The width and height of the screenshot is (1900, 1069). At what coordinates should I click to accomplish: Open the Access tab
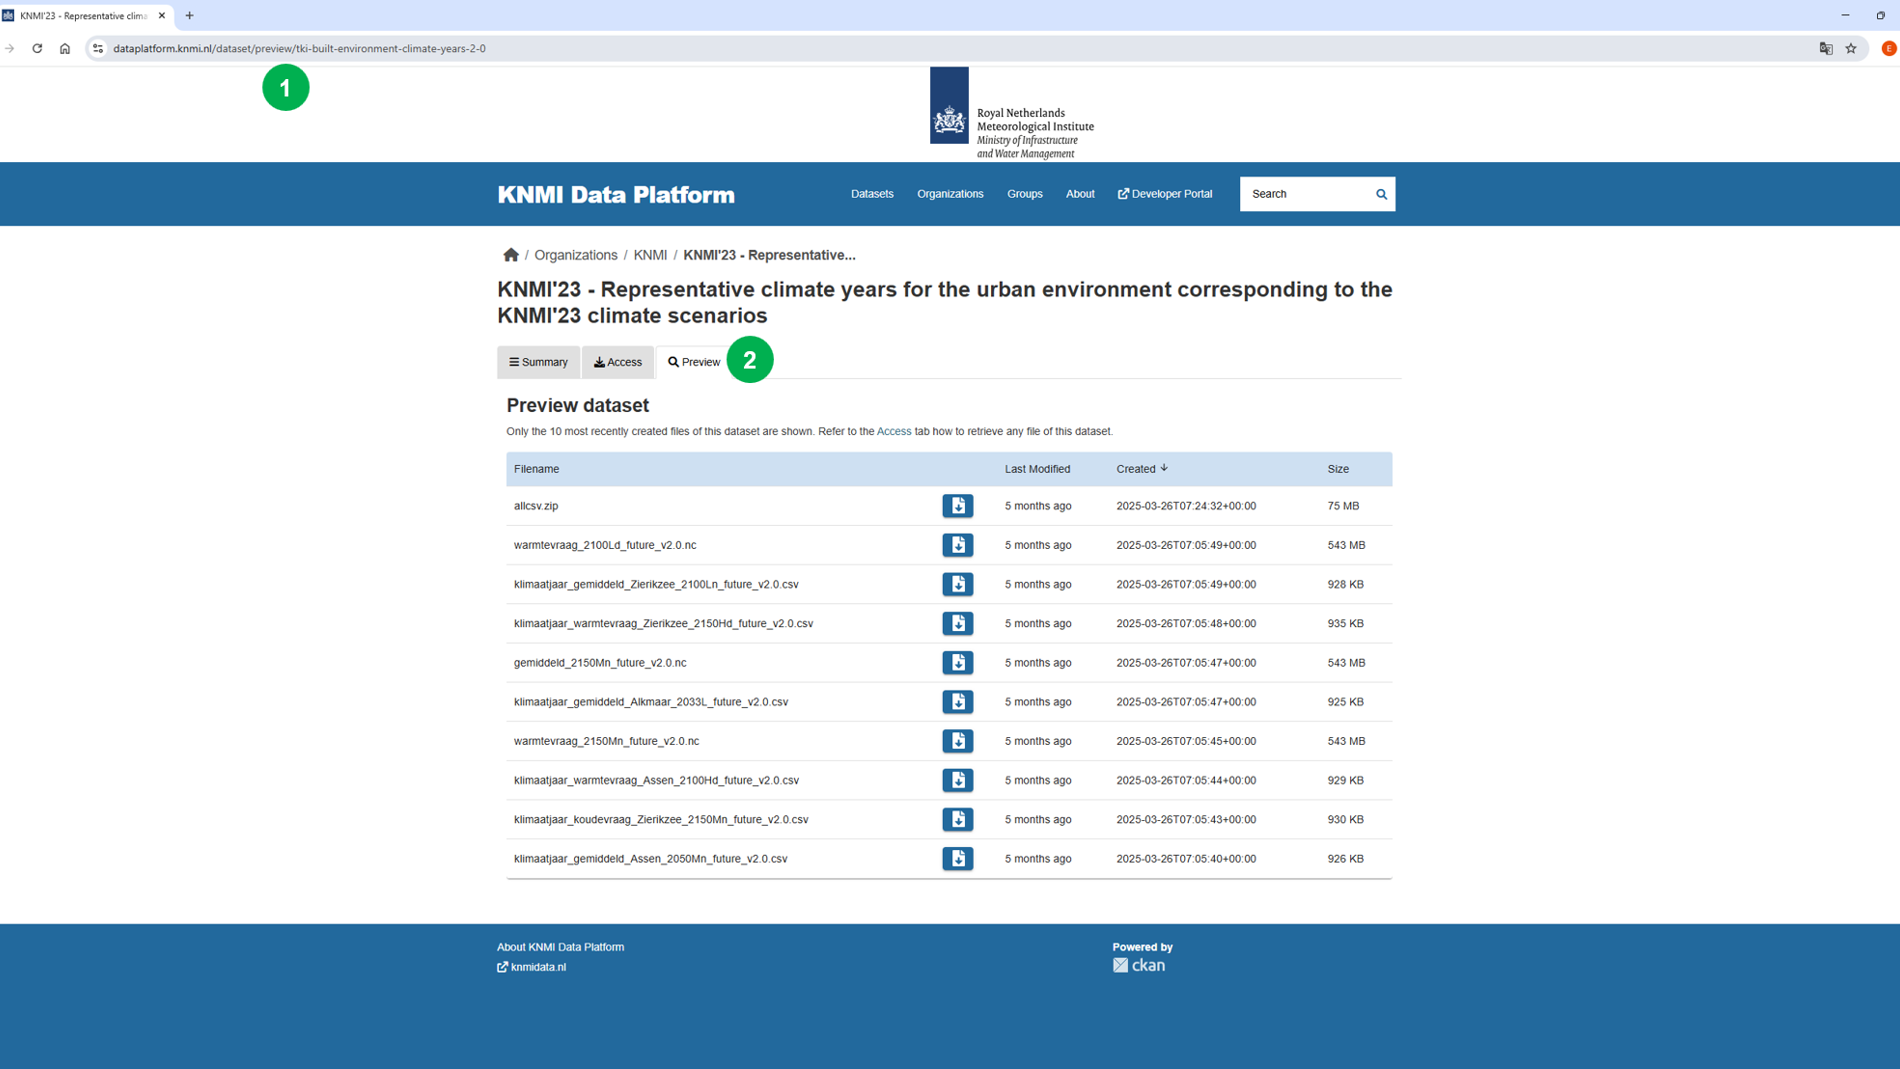[618, 362]
